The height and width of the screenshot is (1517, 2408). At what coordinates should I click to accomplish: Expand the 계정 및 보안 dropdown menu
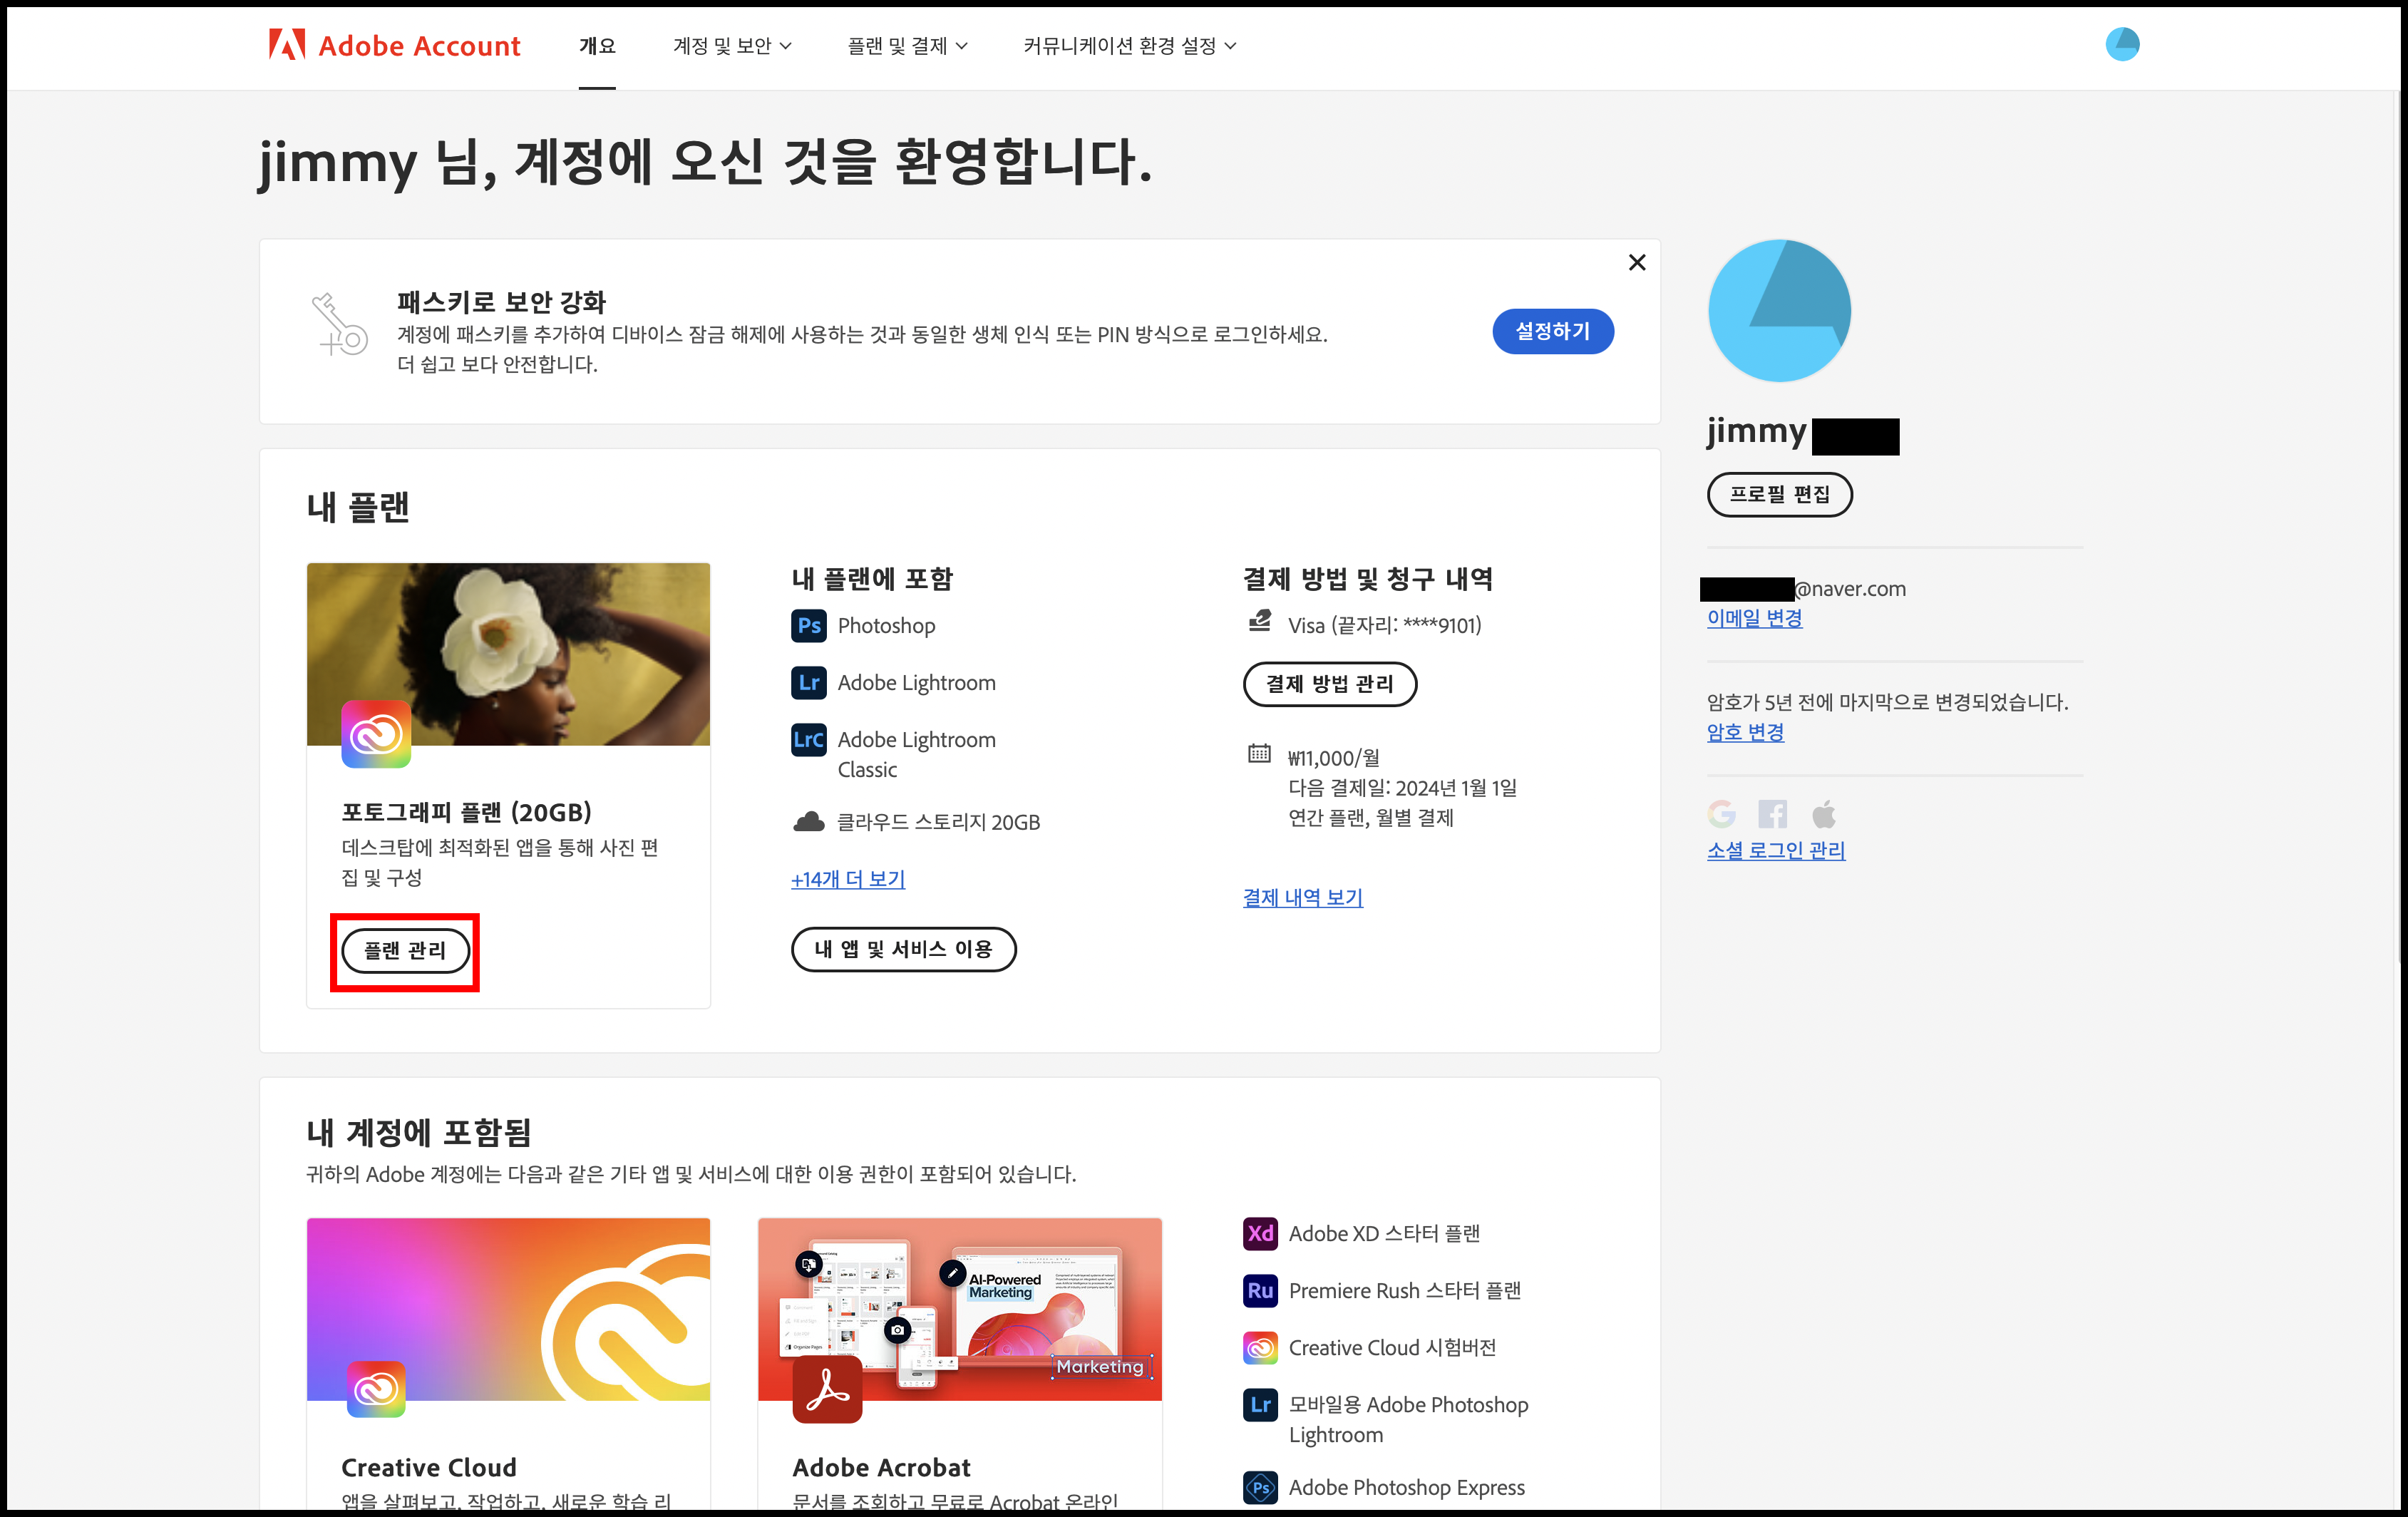pos(732,46)
